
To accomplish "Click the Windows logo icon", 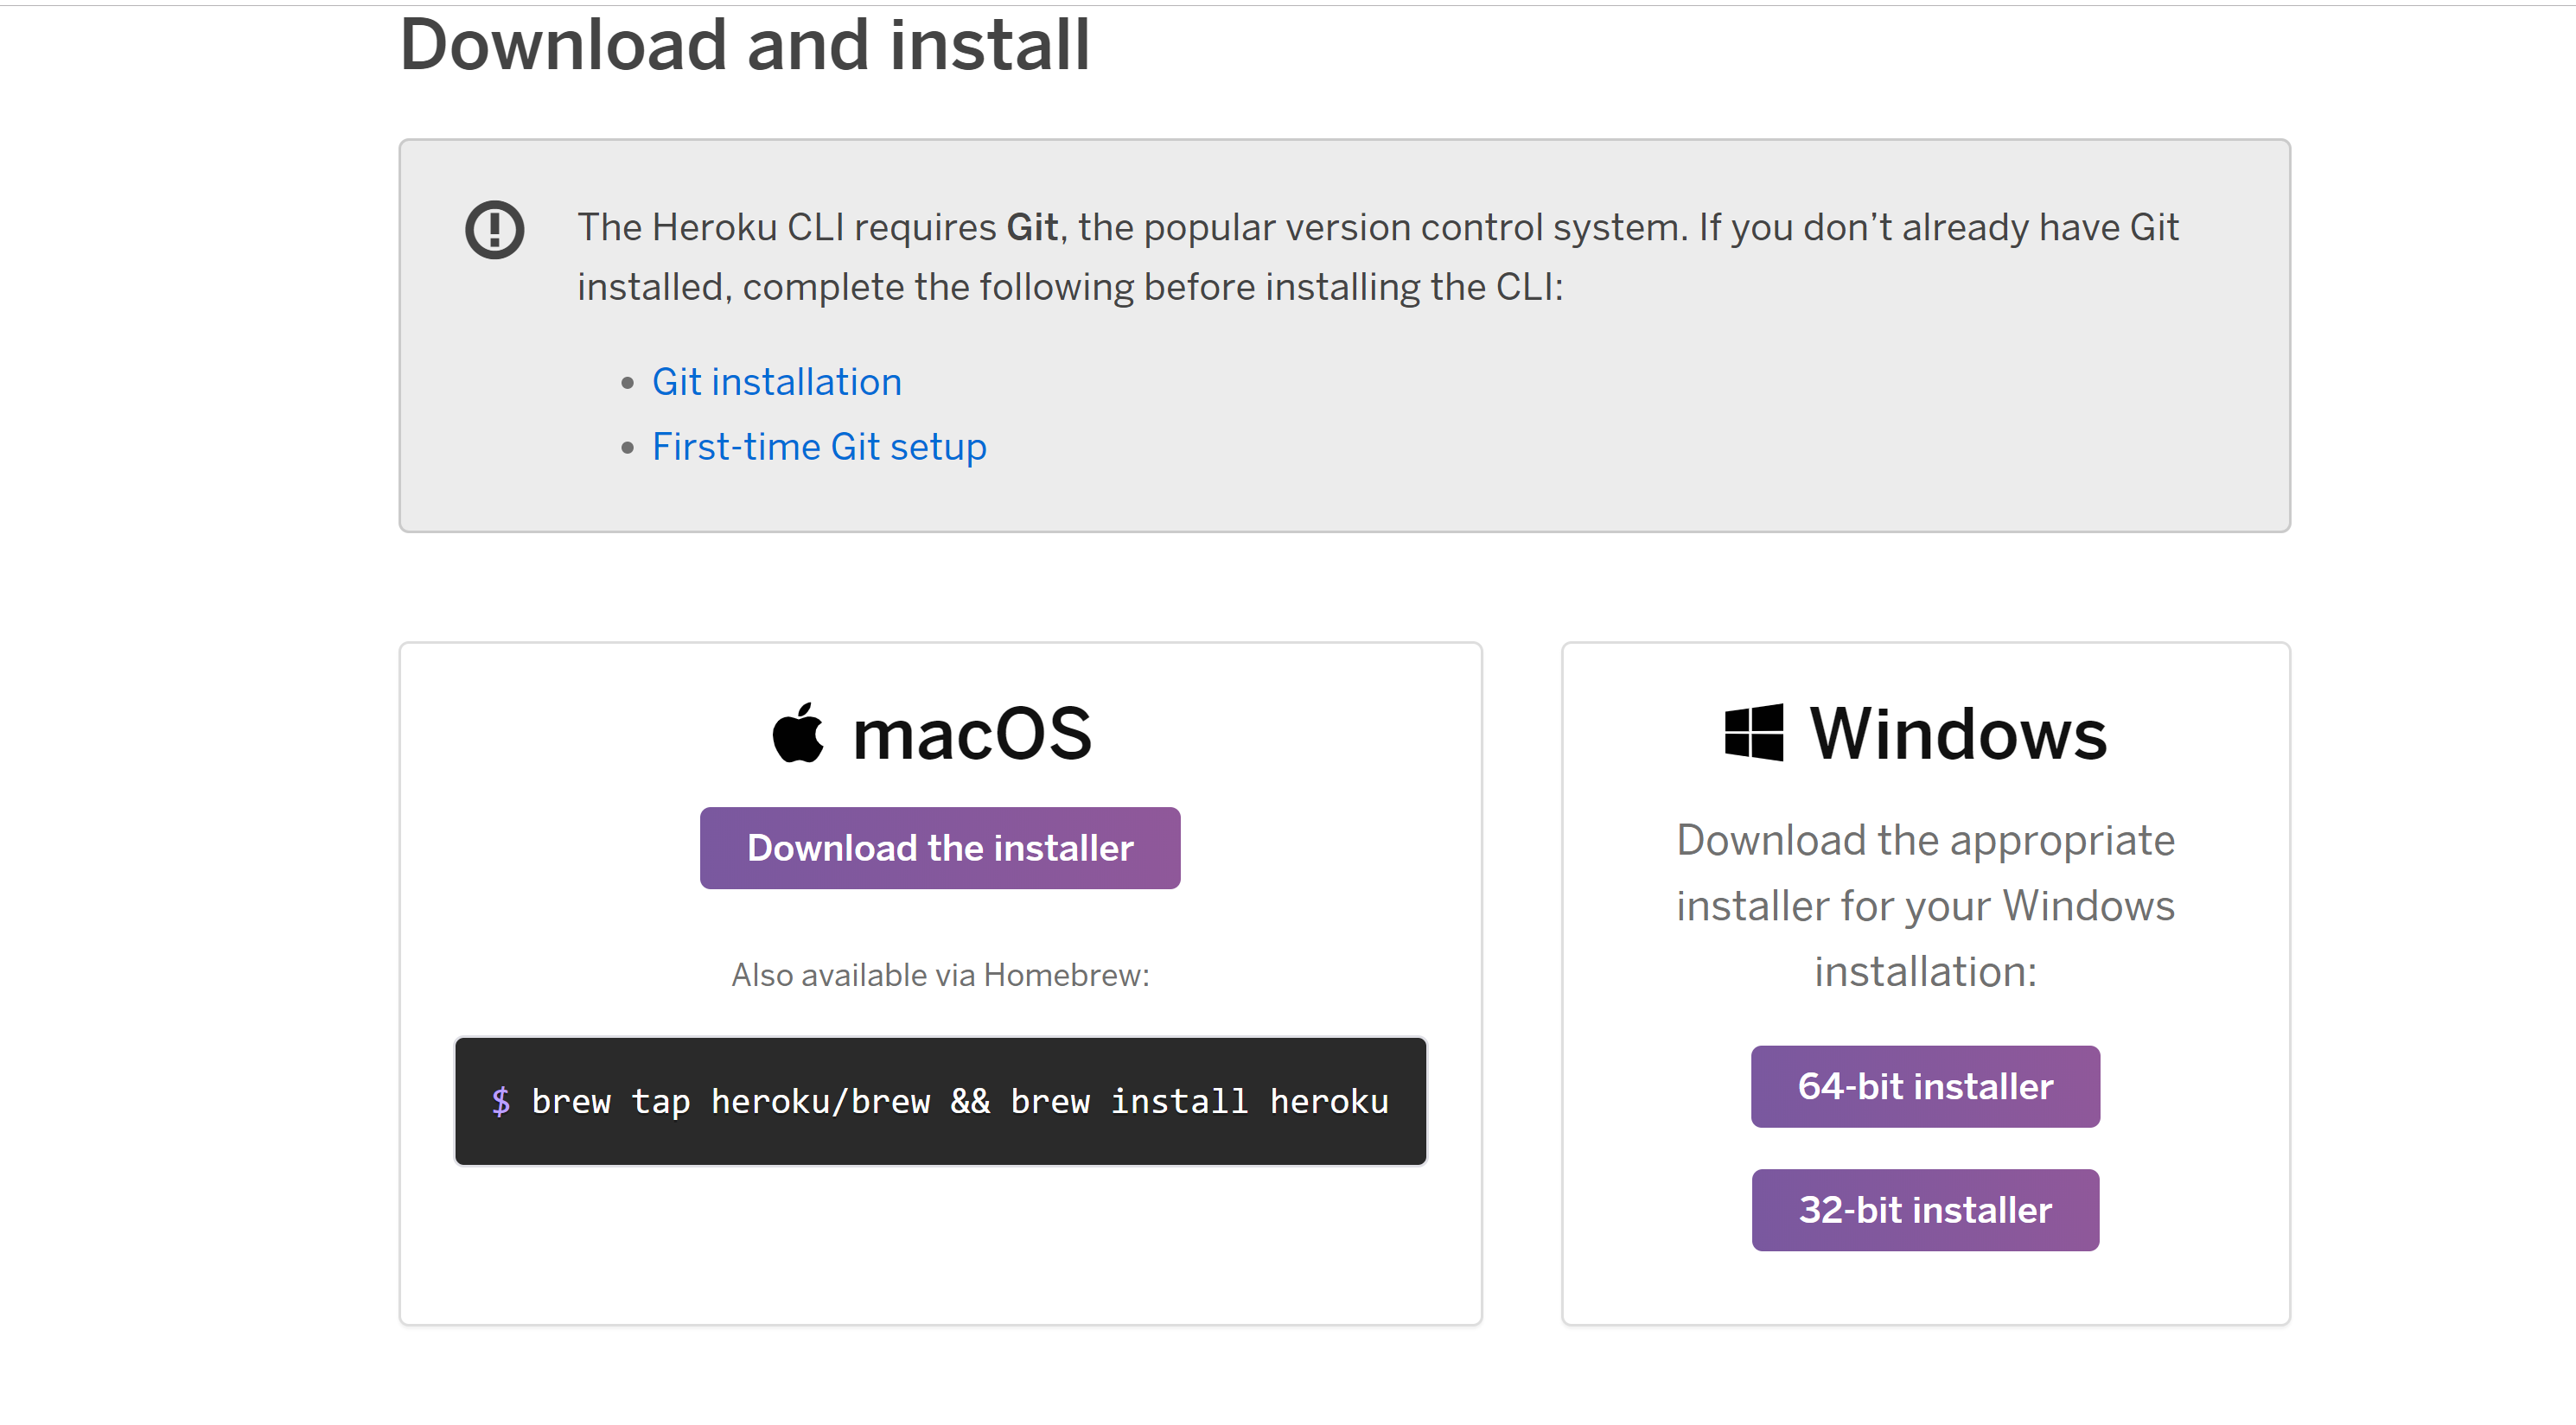I will (x=1753, y=733).
